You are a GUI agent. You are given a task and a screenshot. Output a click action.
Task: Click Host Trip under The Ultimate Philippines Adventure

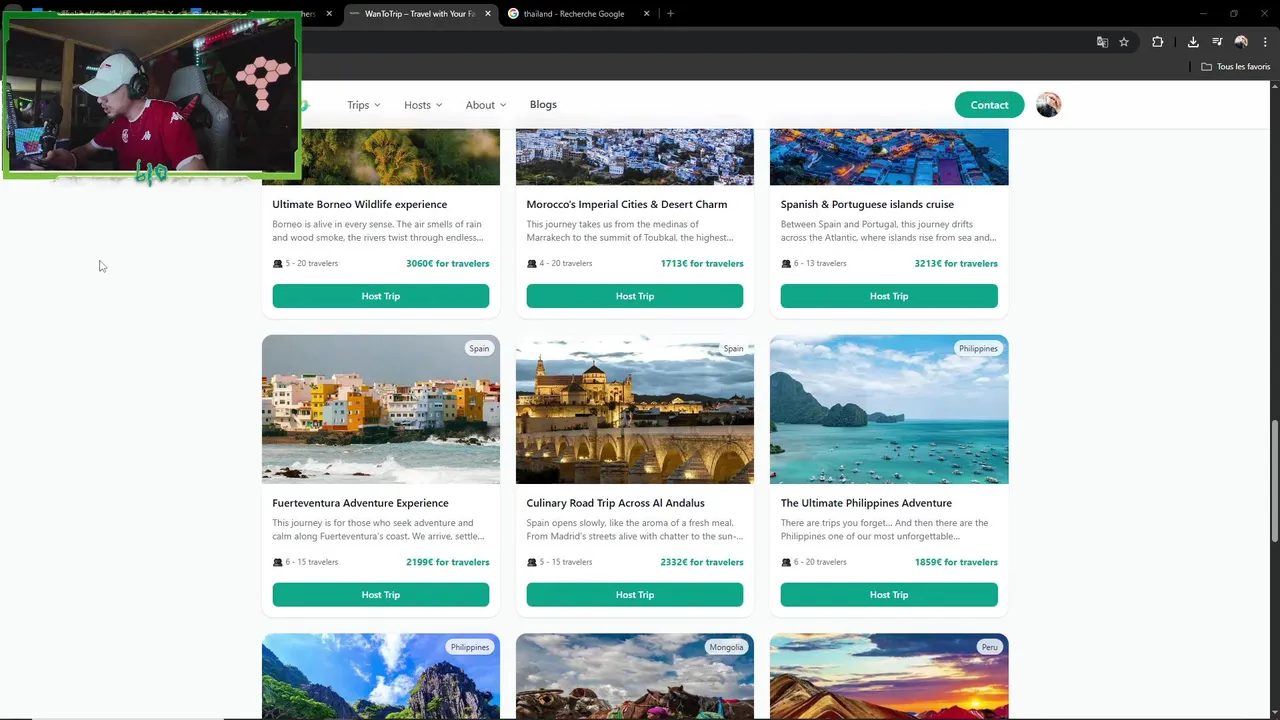889,595
